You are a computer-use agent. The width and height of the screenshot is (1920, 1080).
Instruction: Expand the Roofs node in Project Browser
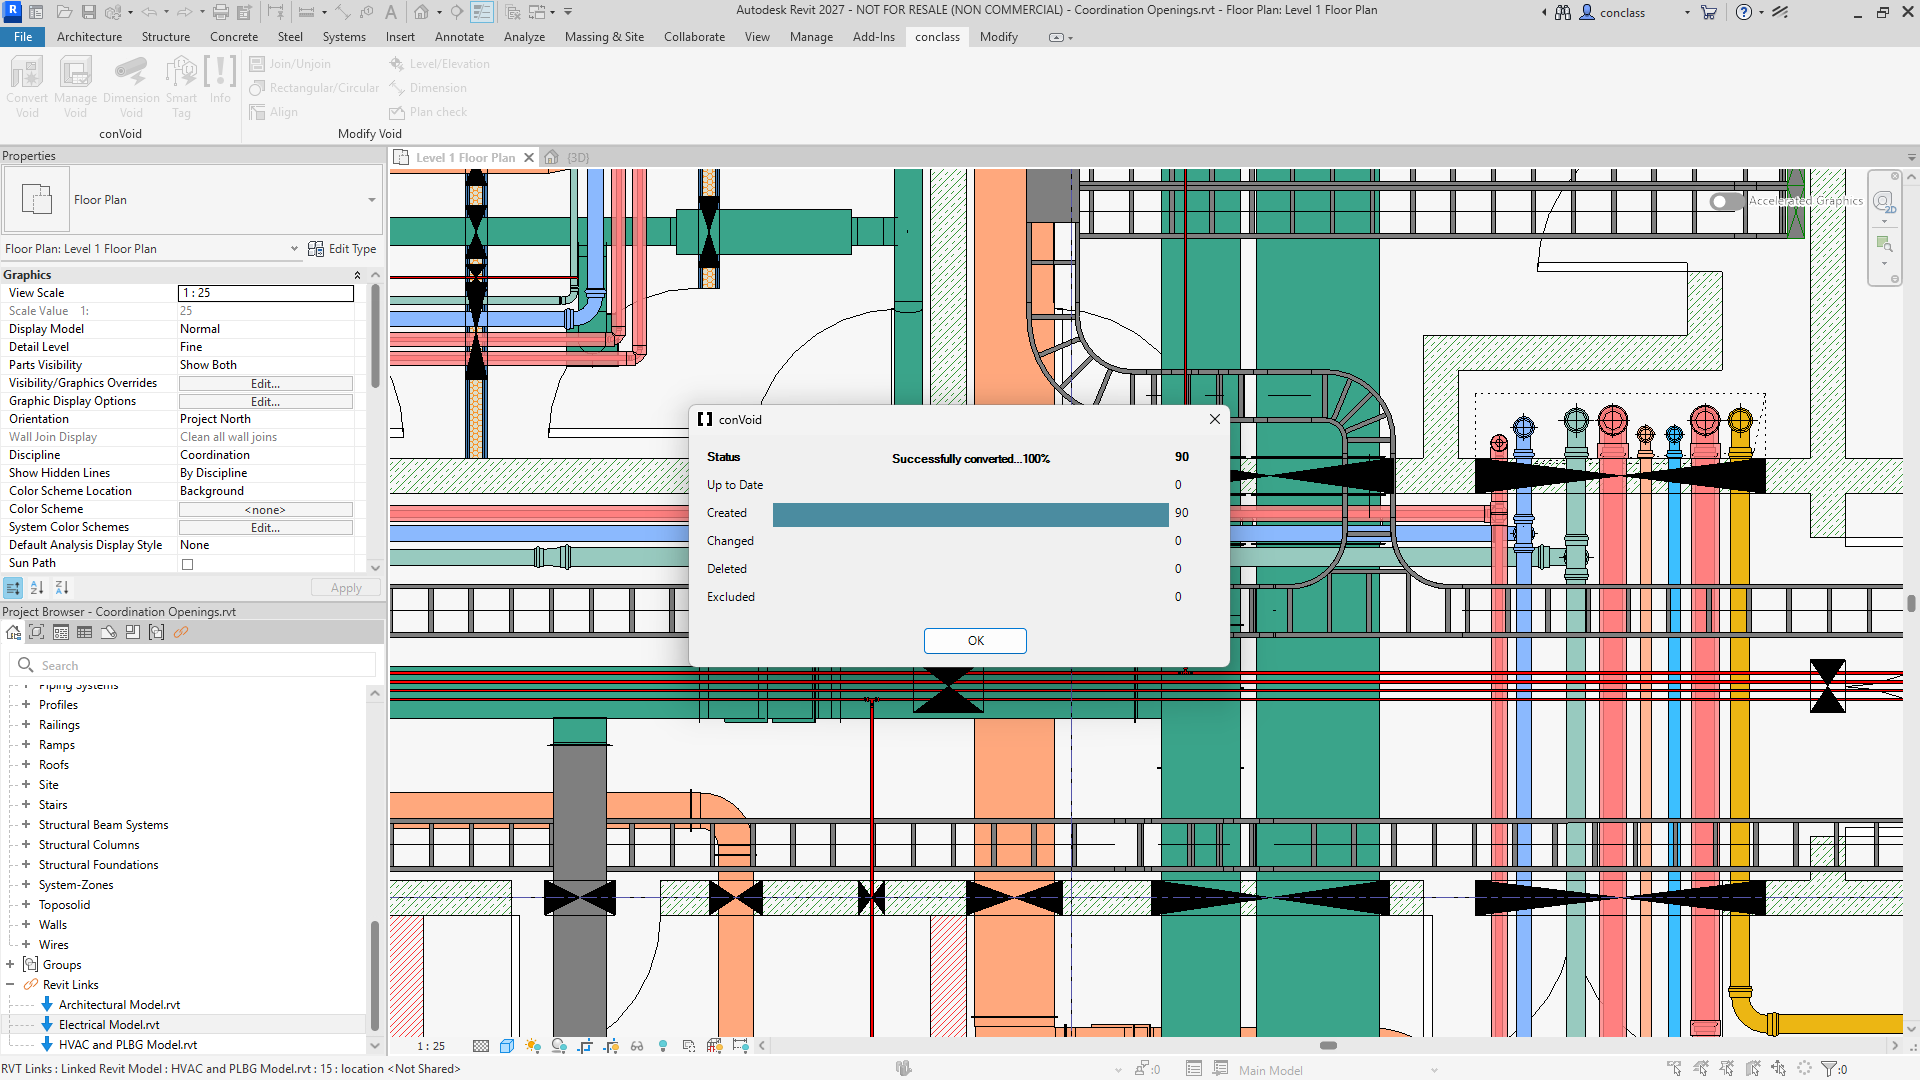point(26,764)
